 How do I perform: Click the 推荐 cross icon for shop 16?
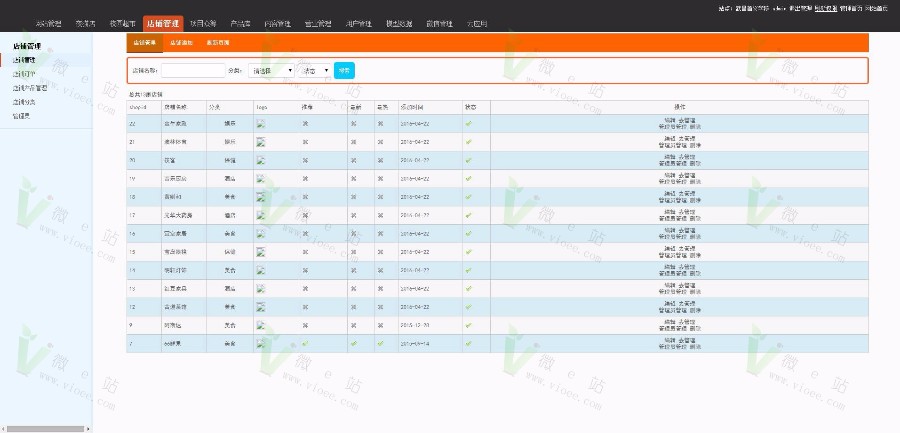pyautogui.click(x=305, y=234)
